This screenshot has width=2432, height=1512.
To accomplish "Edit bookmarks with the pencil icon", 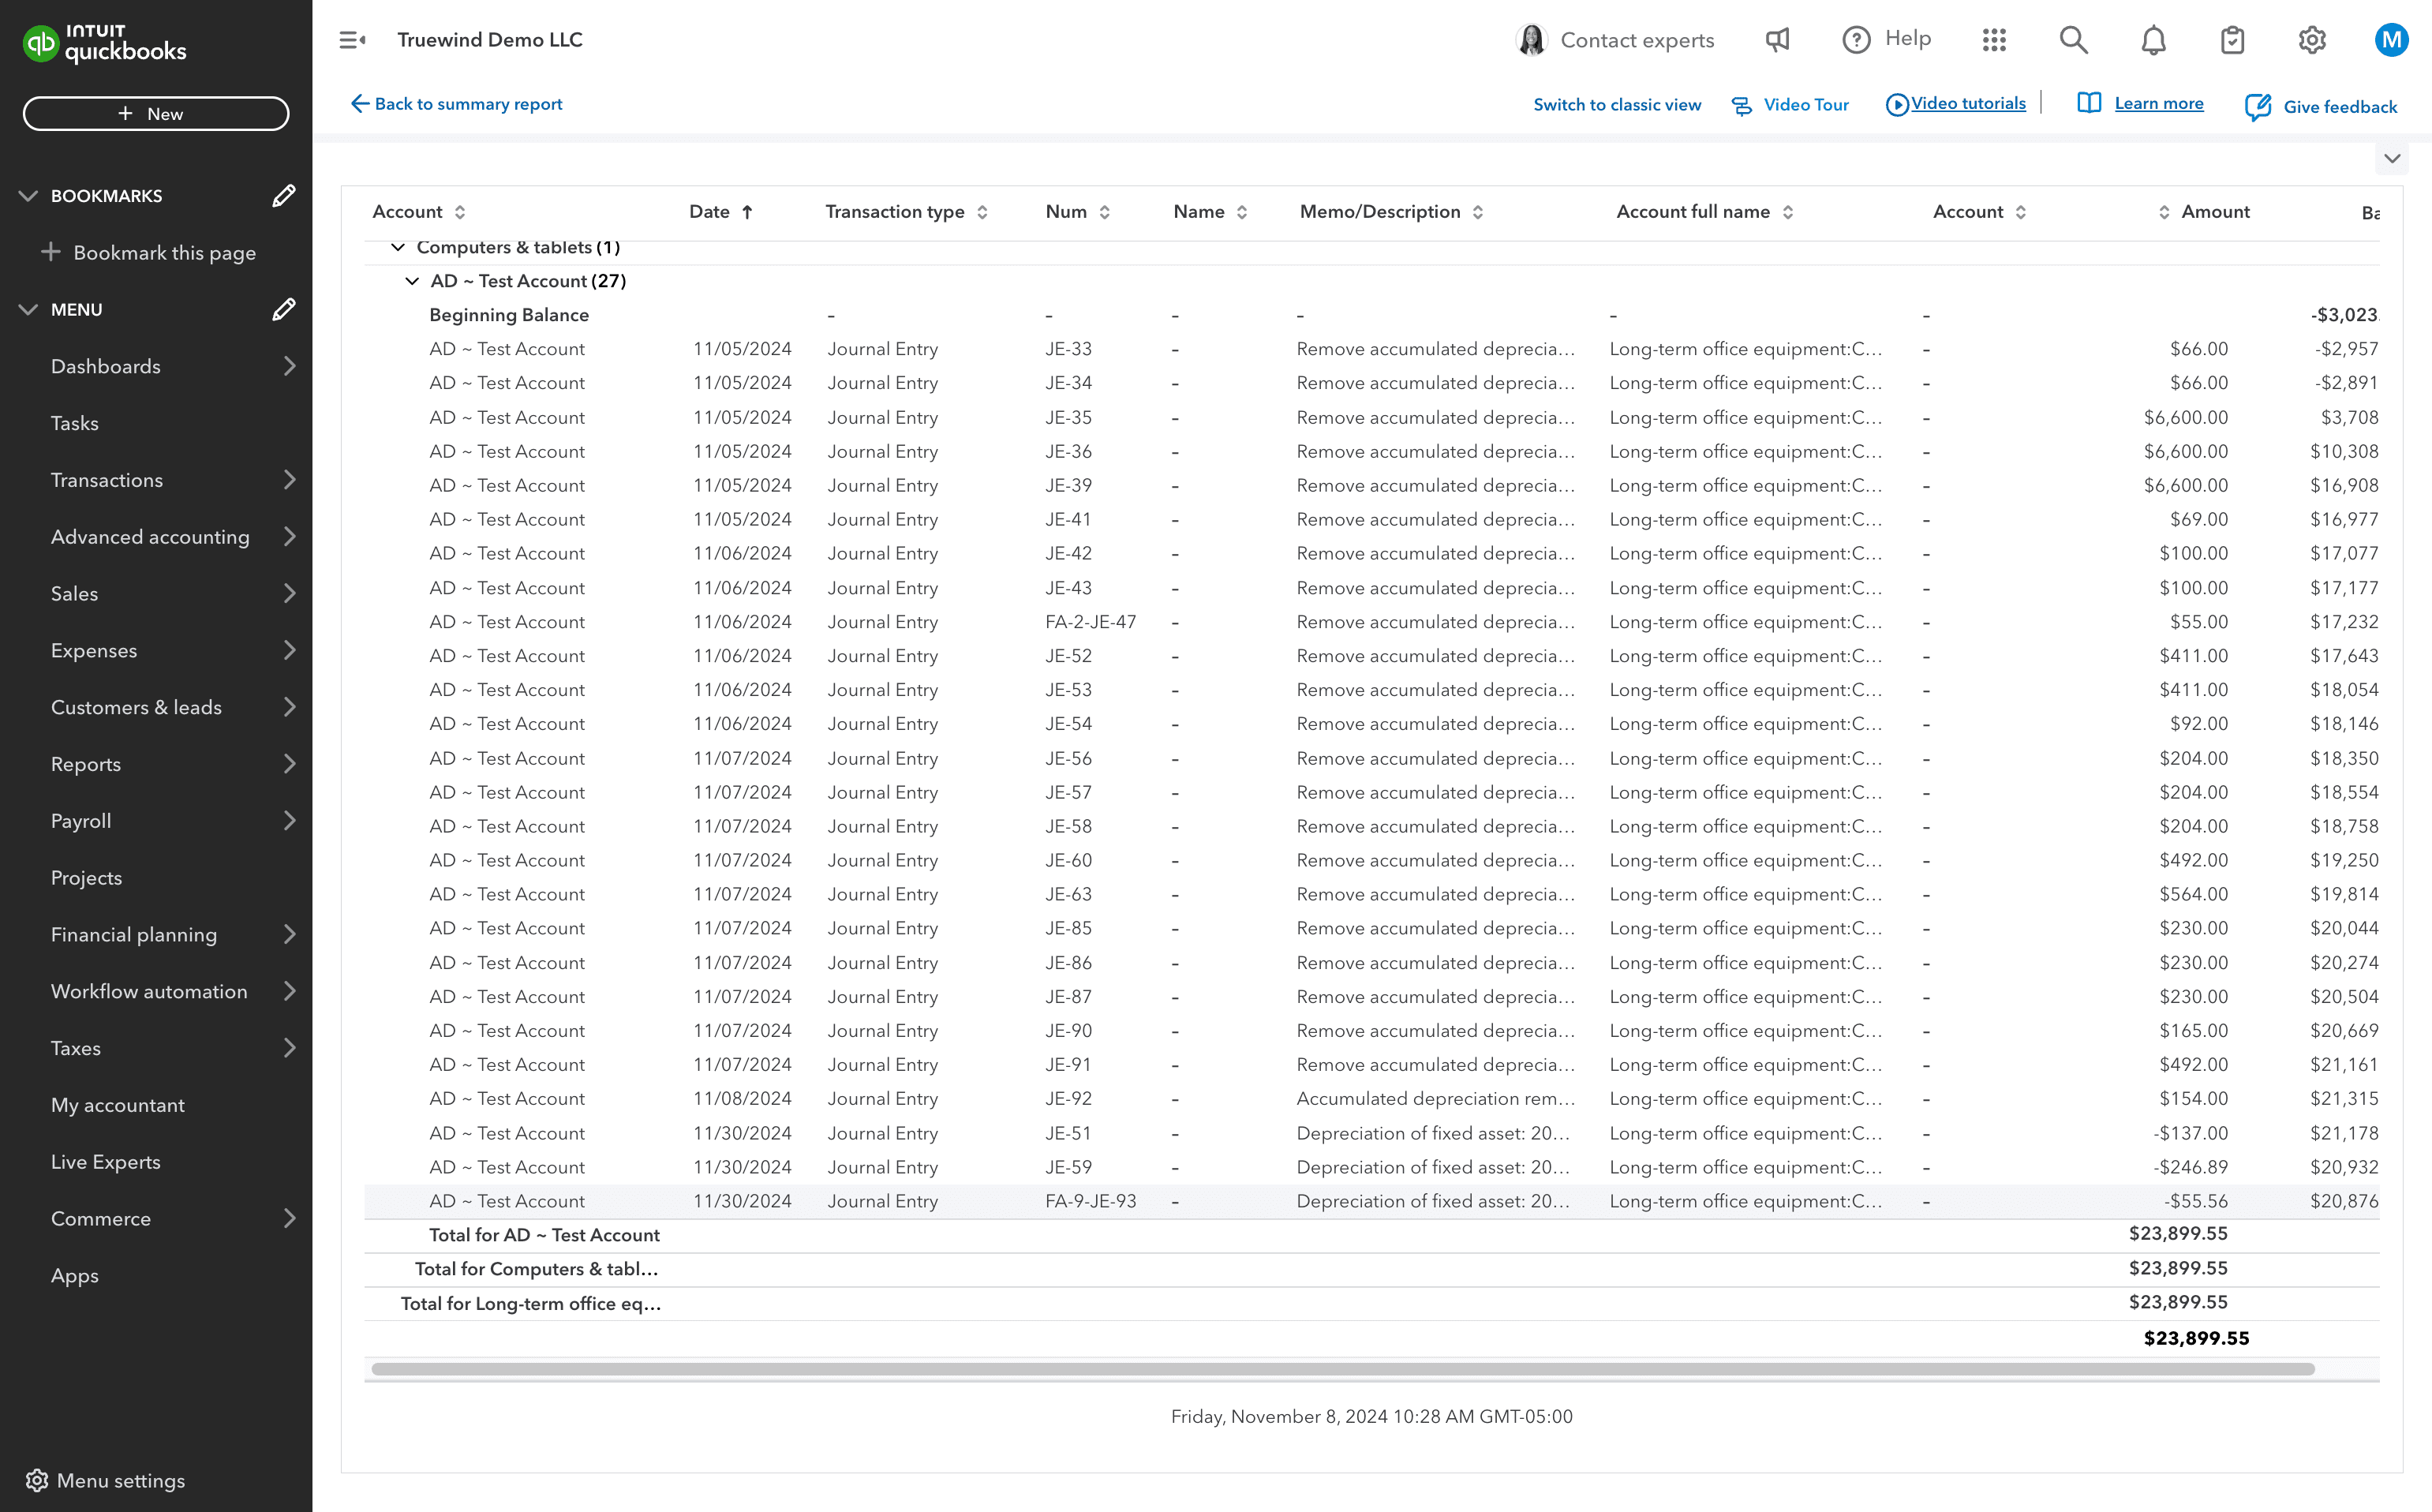I will pos(284,195).
